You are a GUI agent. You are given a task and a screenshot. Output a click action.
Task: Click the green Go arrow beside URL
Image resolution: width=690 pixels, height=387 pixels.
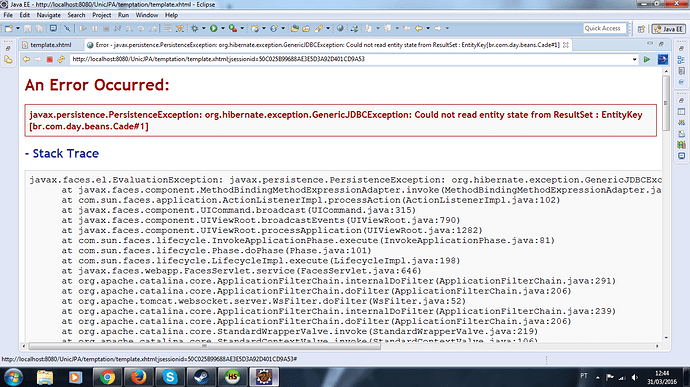(646, 59)
